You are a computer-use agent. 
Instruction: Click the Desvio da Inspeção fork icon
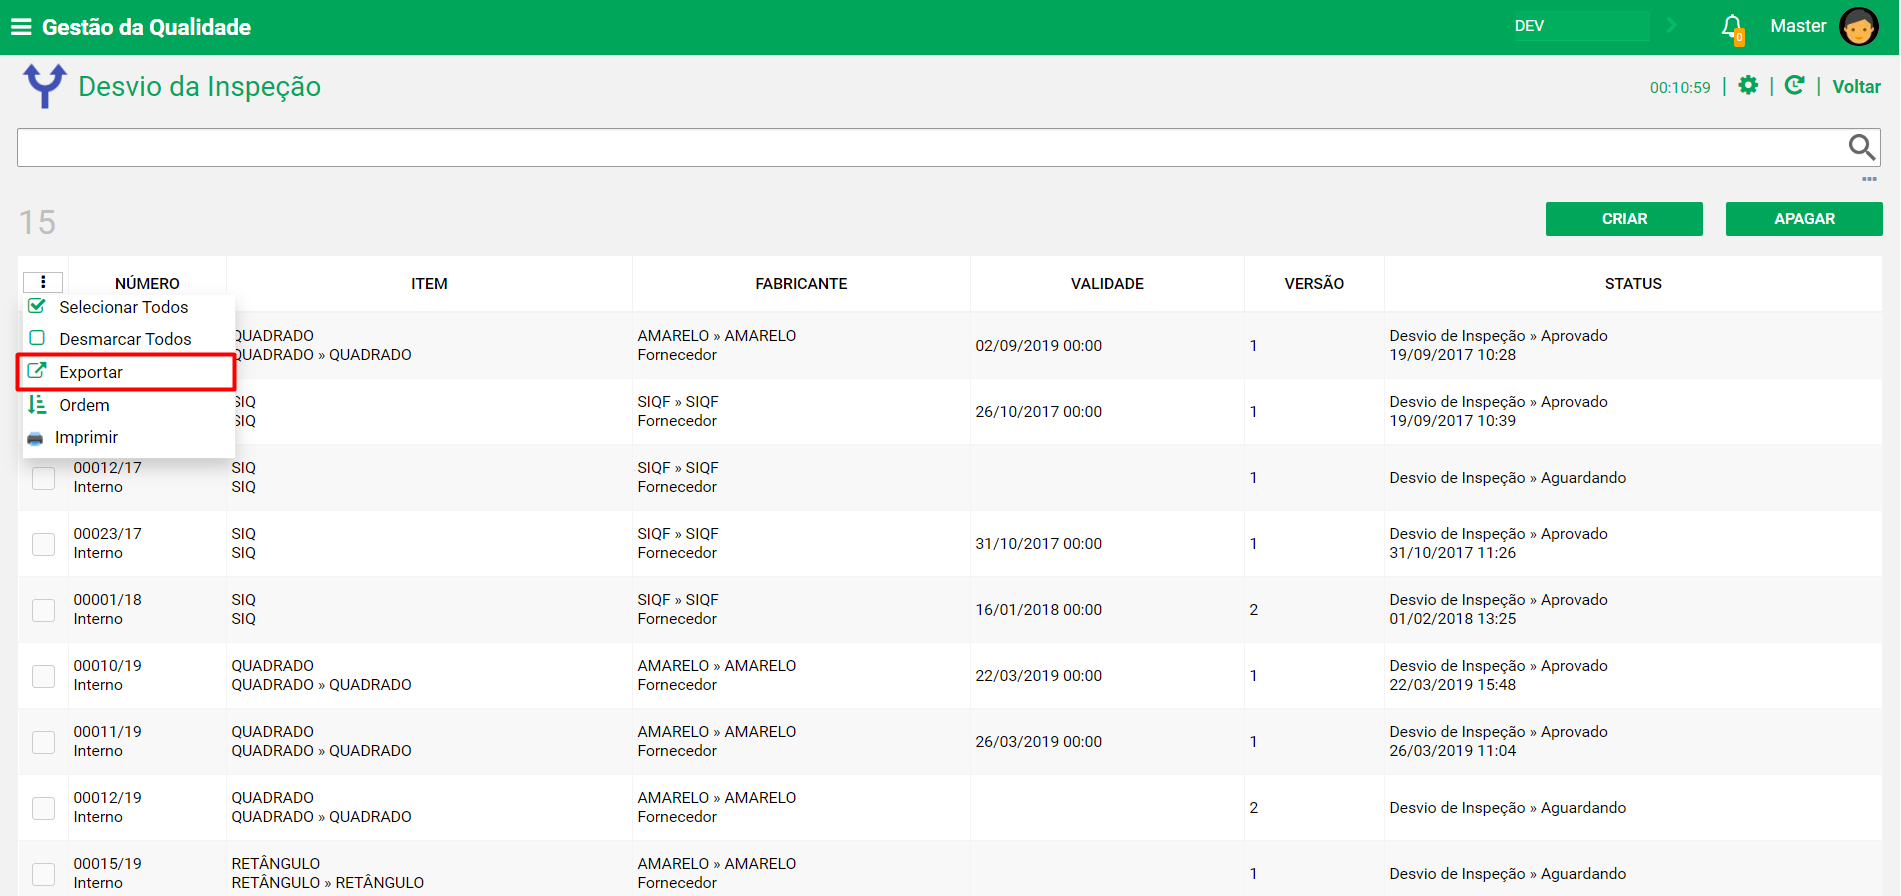click(45, 86)
